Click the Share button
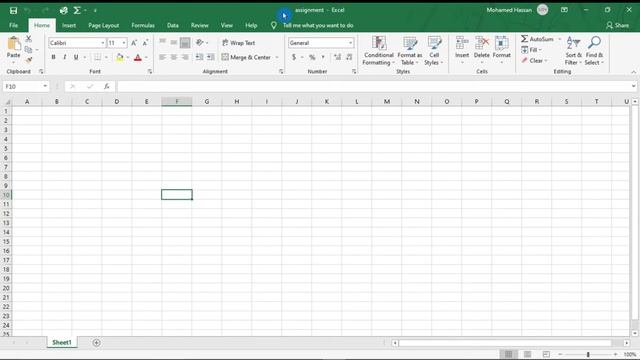The height and width of the screenshot is (360, 640). pos(618,25)
